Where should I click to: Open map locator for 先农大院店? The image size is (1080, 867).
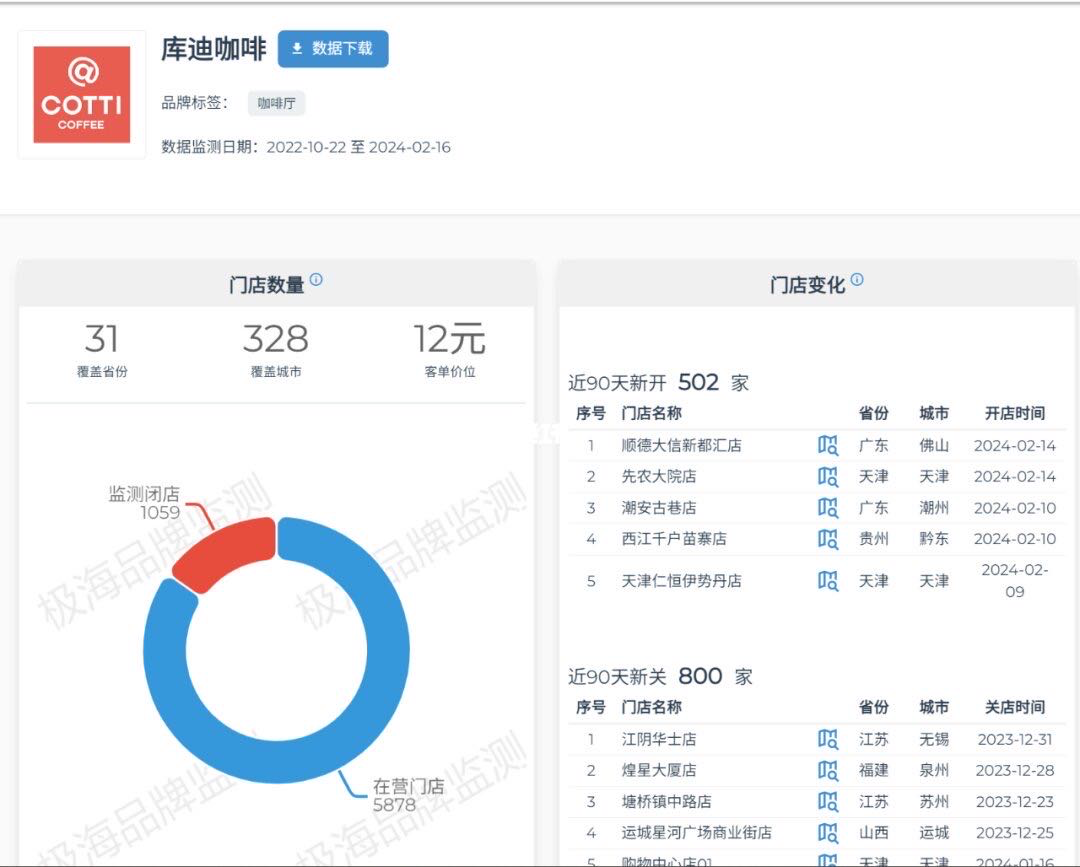[x=828, y=476]
